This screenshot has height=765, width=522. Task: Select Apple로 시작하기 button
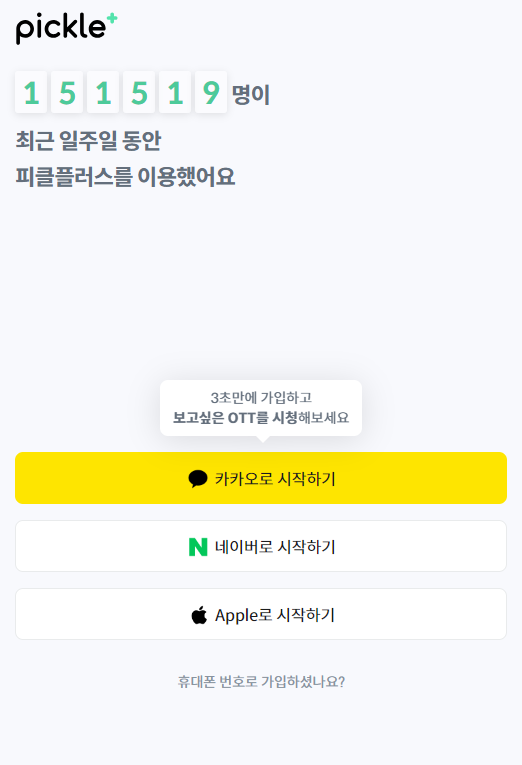[261, 614]
